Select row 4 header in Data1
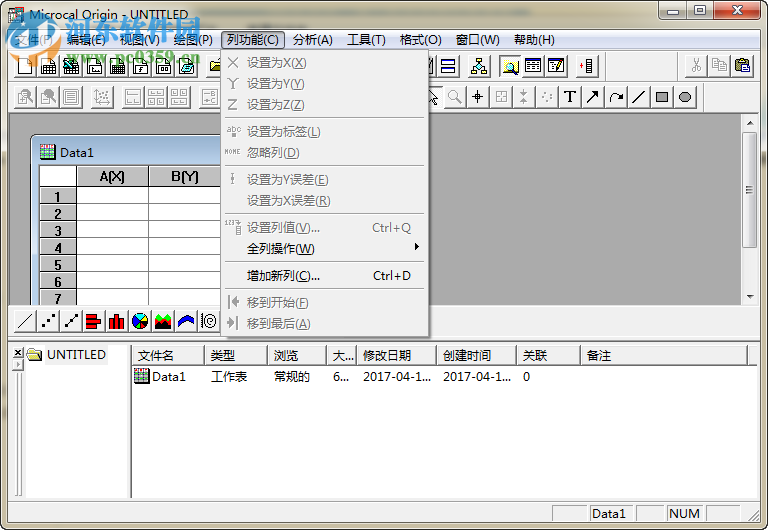 tap(58, 247)
